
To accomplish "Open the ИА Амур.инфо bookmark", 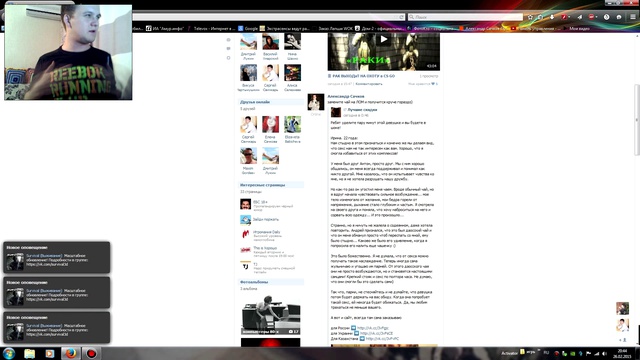I will pos(165,29).
